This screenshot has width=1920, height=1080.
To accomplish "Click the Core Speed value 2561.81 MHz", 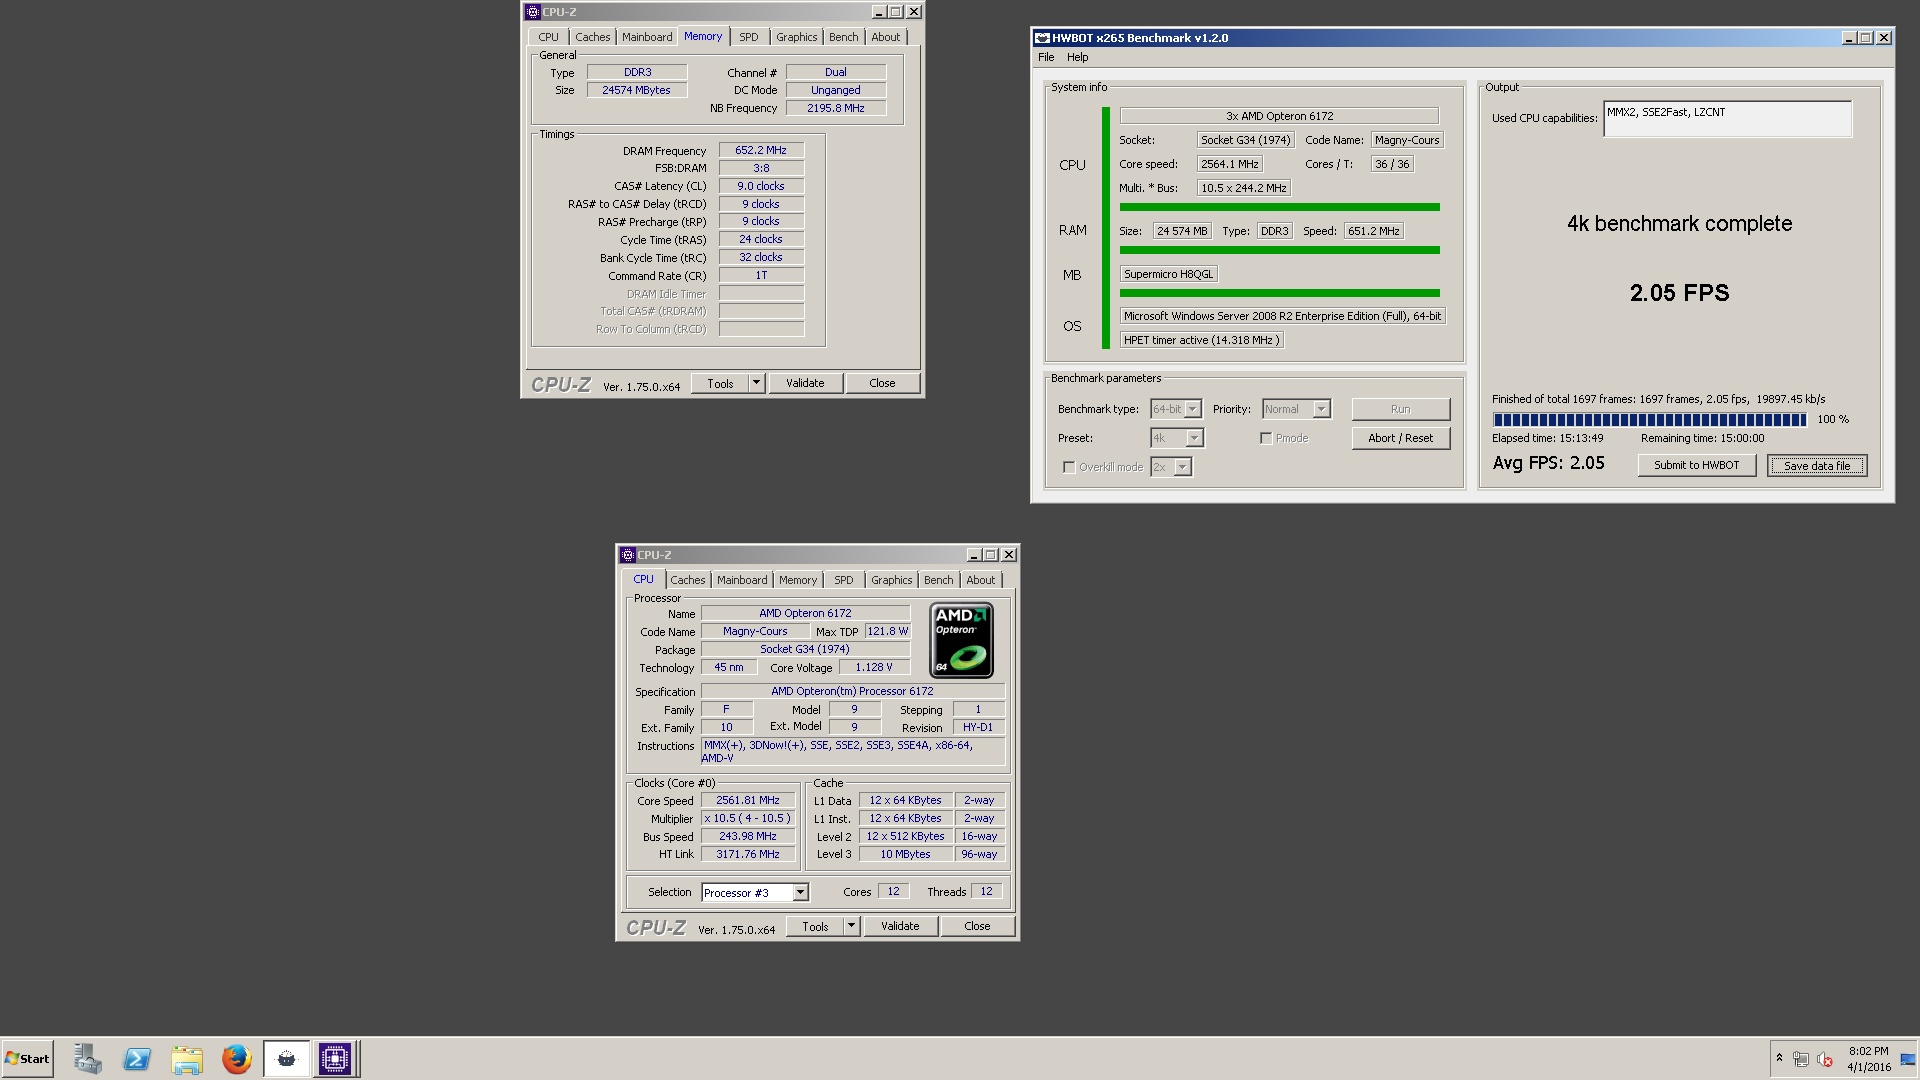I will pos(748,800).
